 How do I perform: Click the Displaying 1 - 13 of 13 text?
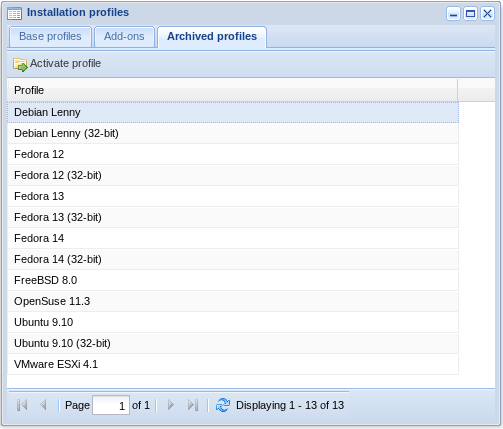[x=290, y=405]
